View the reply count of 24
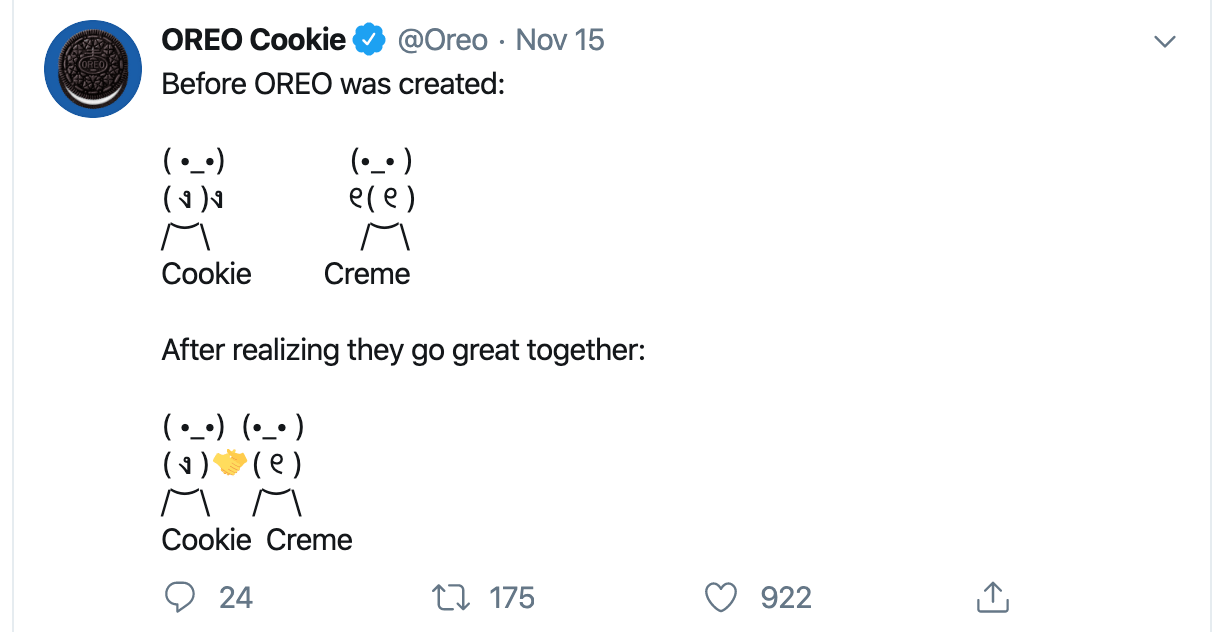The image size is (1218, 632). pyautogui.click(x=234, y=597)
